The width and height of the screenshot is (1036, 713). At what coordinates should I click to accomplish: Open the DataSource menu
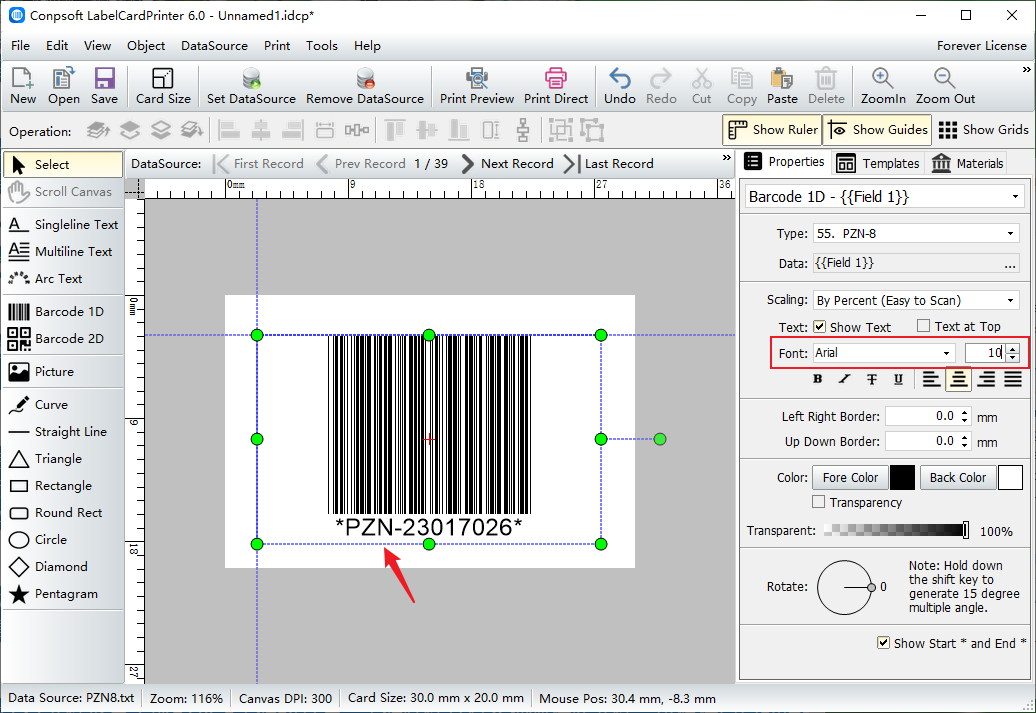coord(214,46)
